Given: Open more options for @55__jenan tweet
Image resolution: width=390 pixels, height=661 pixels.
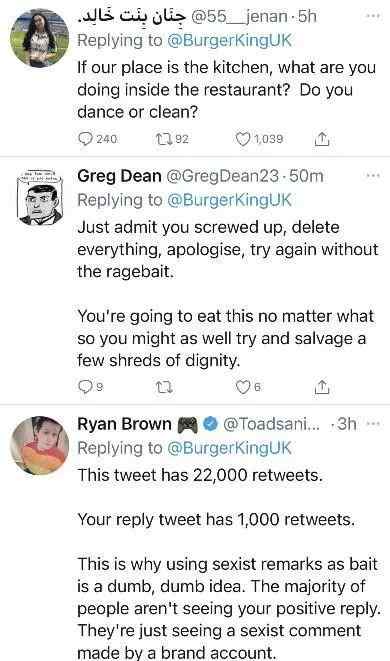Looking at the screenshot, I should pos(373,16).
